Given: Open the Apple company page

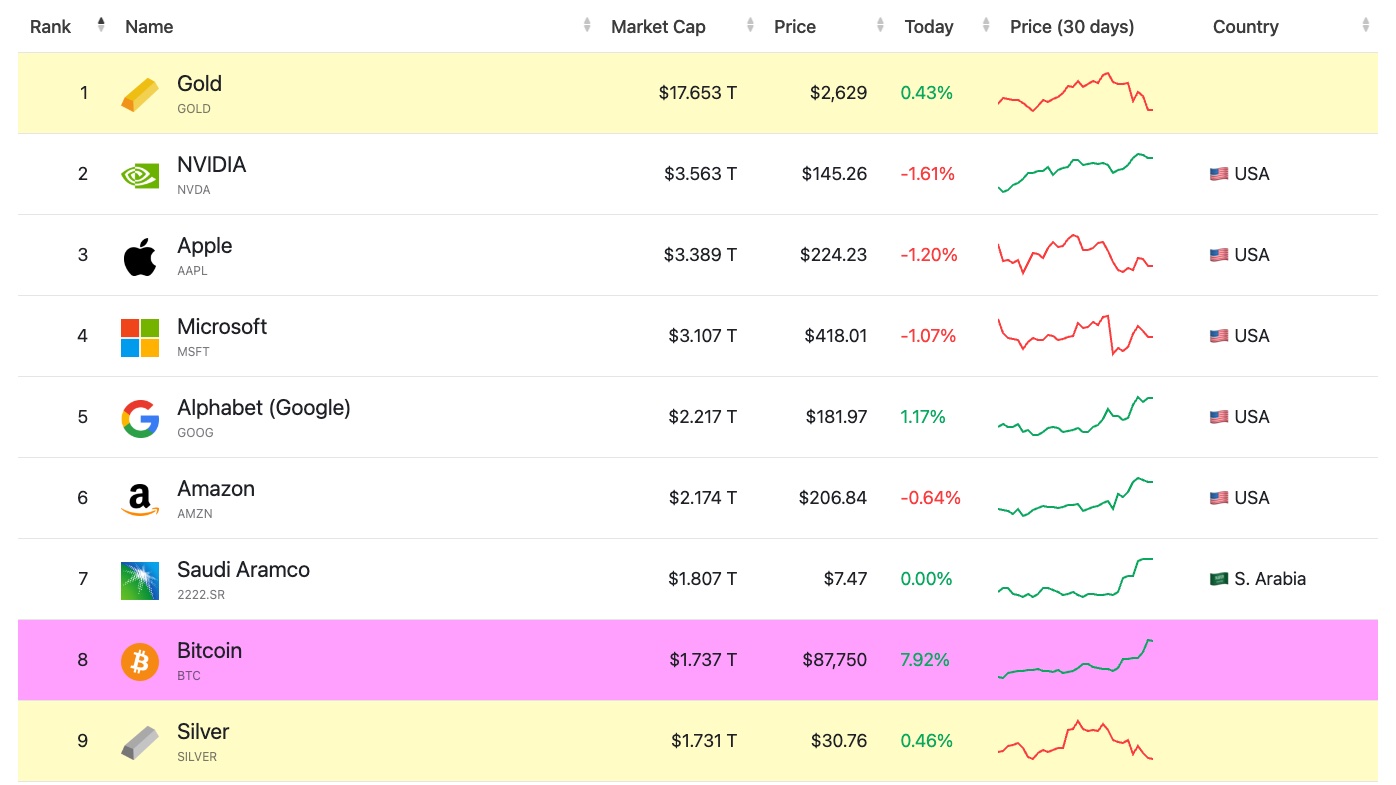Looking at the screenshot, I should [204, 246].
